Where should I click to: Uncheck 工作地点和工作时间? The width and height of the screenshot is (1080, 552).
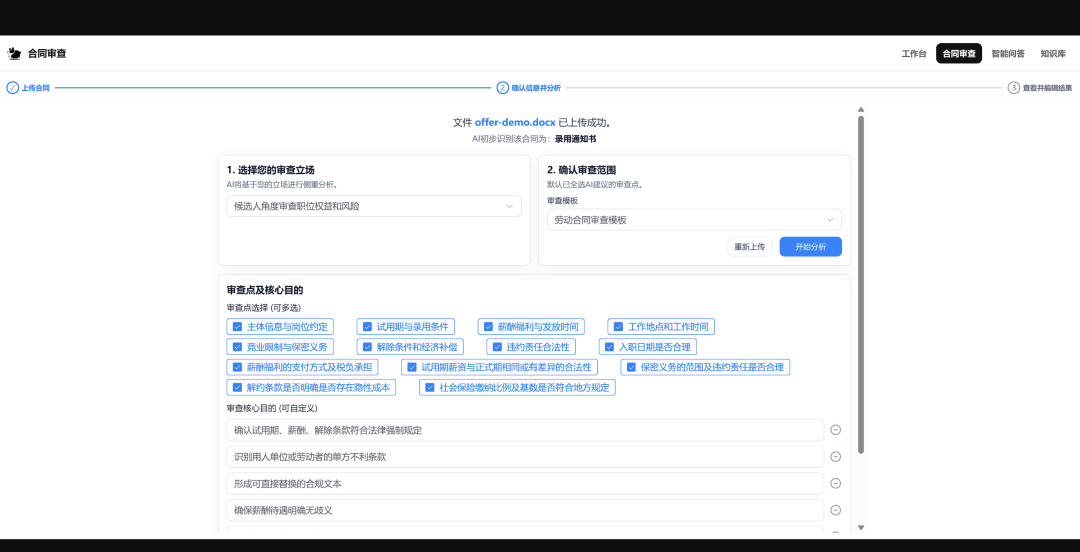coord(619,327)
